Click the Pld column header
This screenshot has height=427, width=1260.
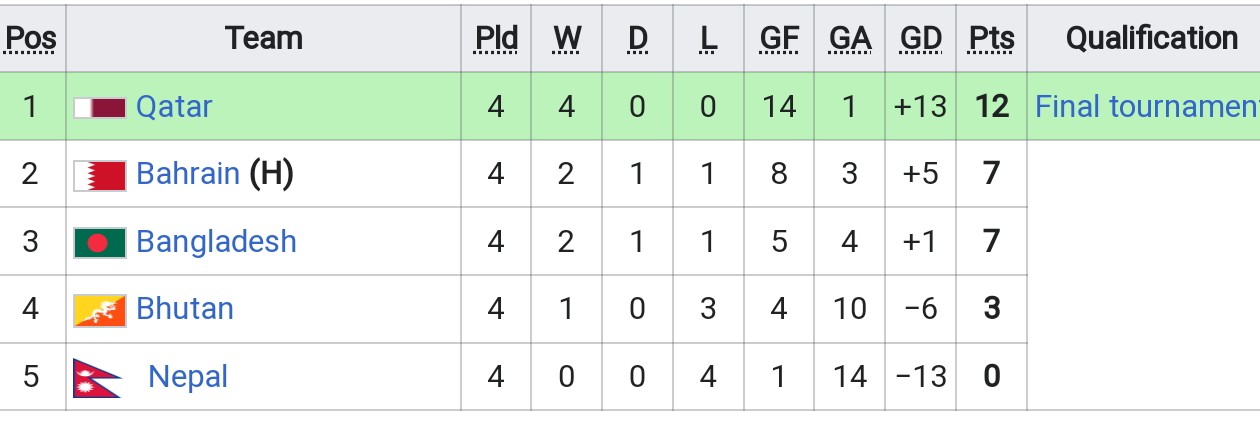click(x=496, y=39)
